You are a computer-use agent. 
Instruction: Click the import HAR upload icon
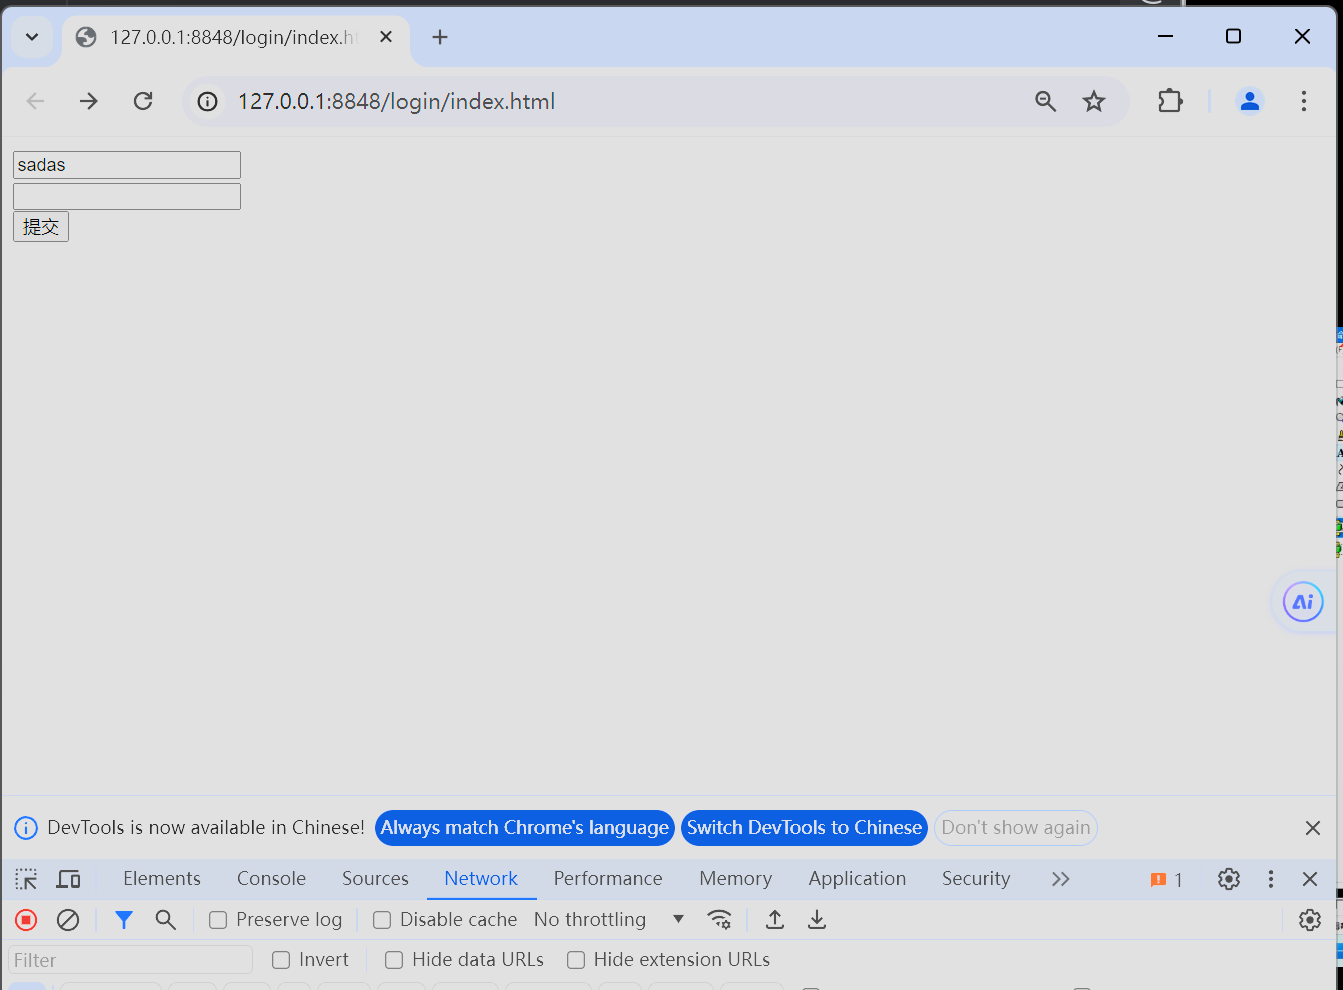(x=775, y=920)
